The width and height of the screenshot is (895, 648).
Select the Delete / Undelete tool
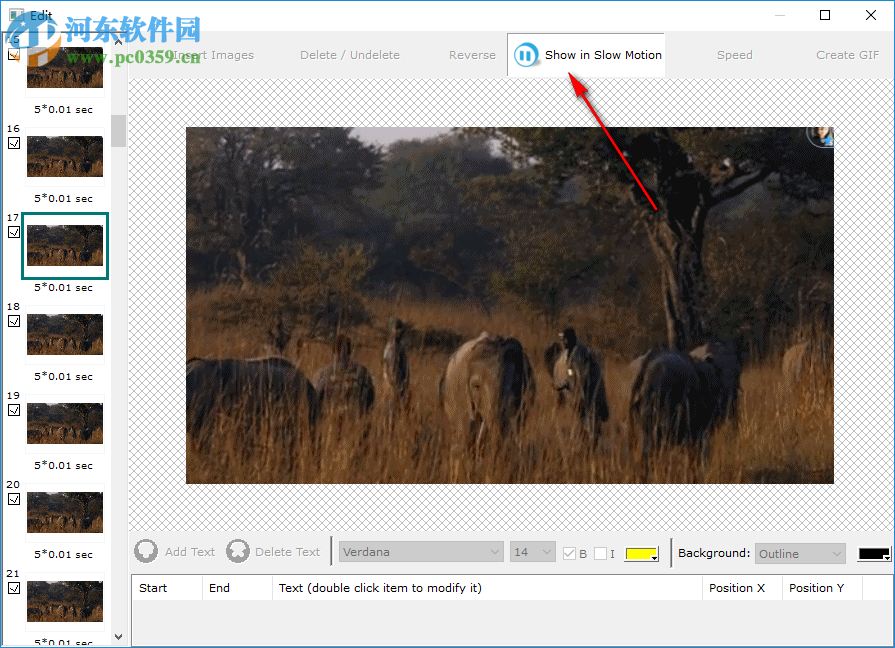(x=350, y=55)
